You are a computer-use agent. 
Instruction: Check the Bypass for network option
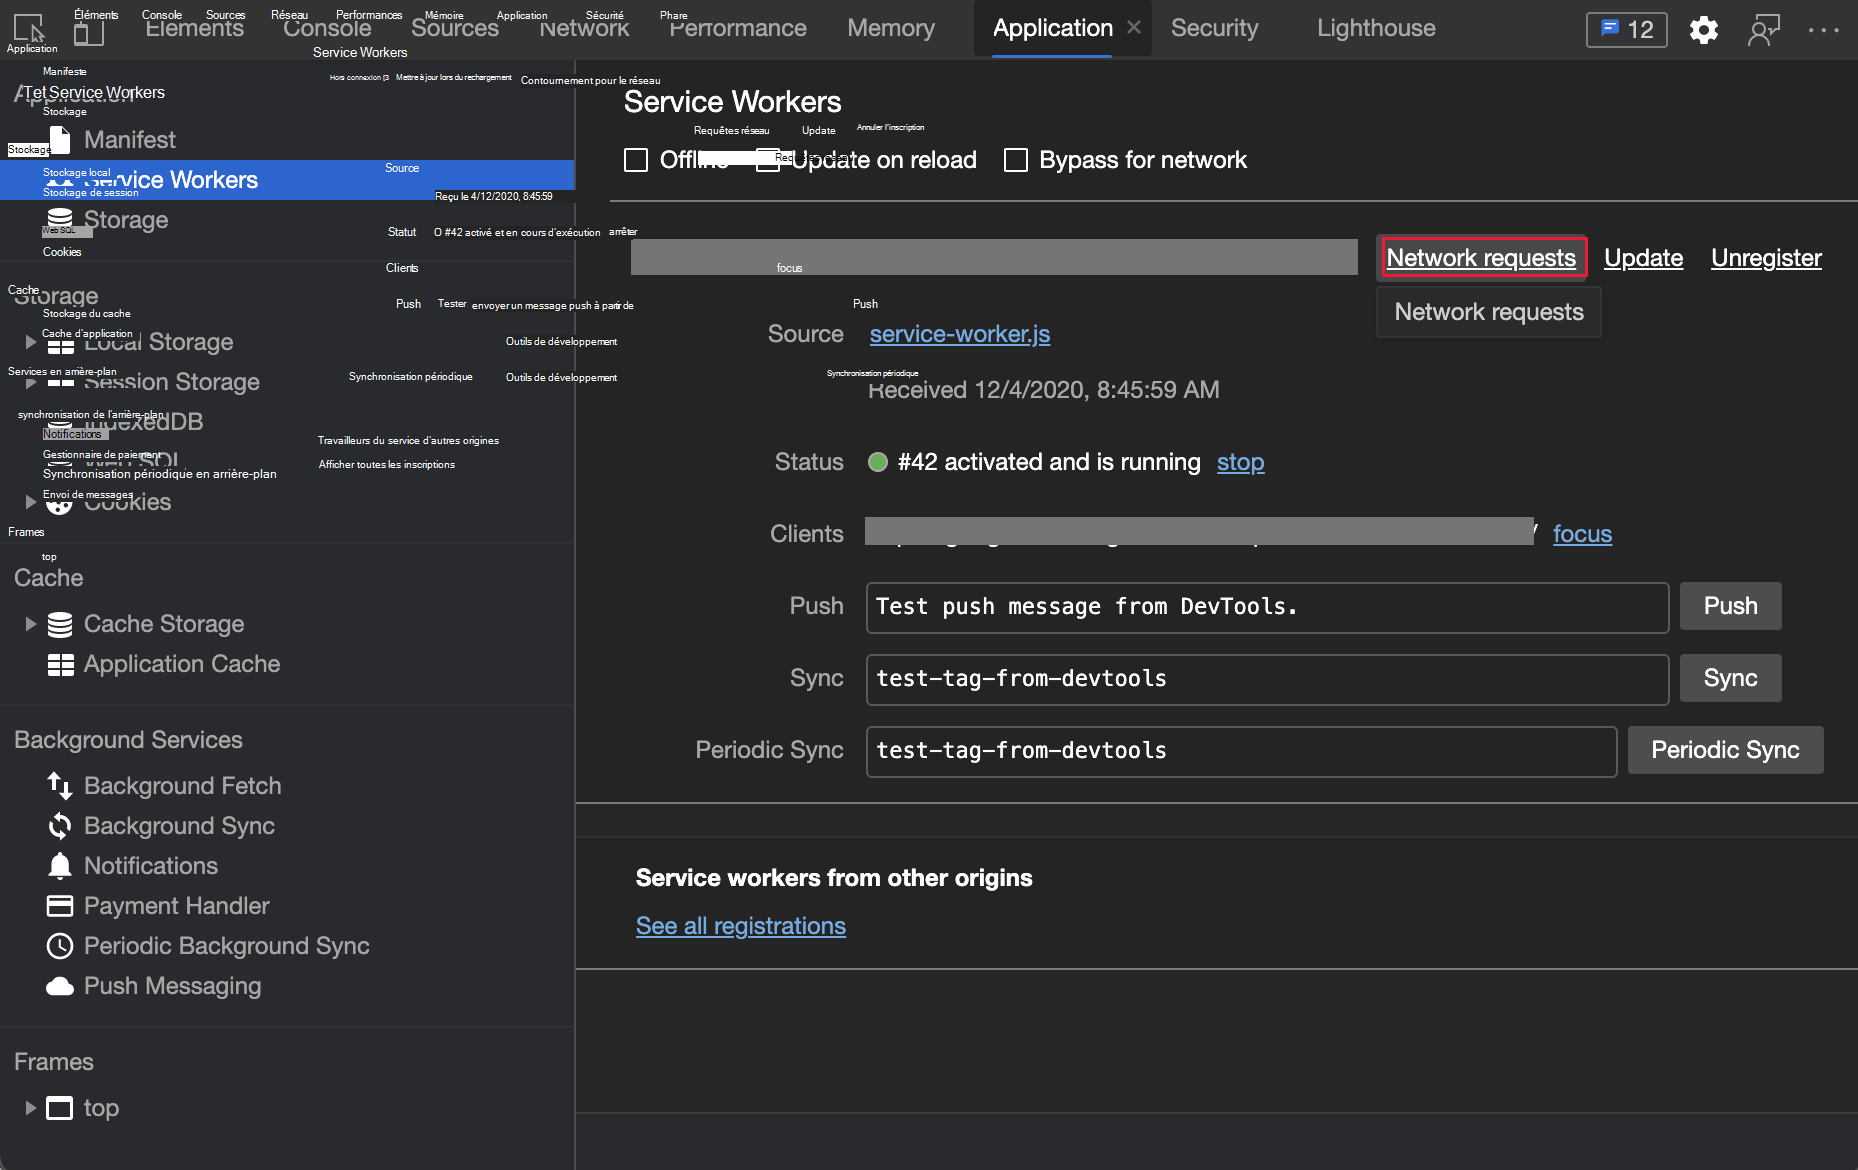pos(1016,160)
